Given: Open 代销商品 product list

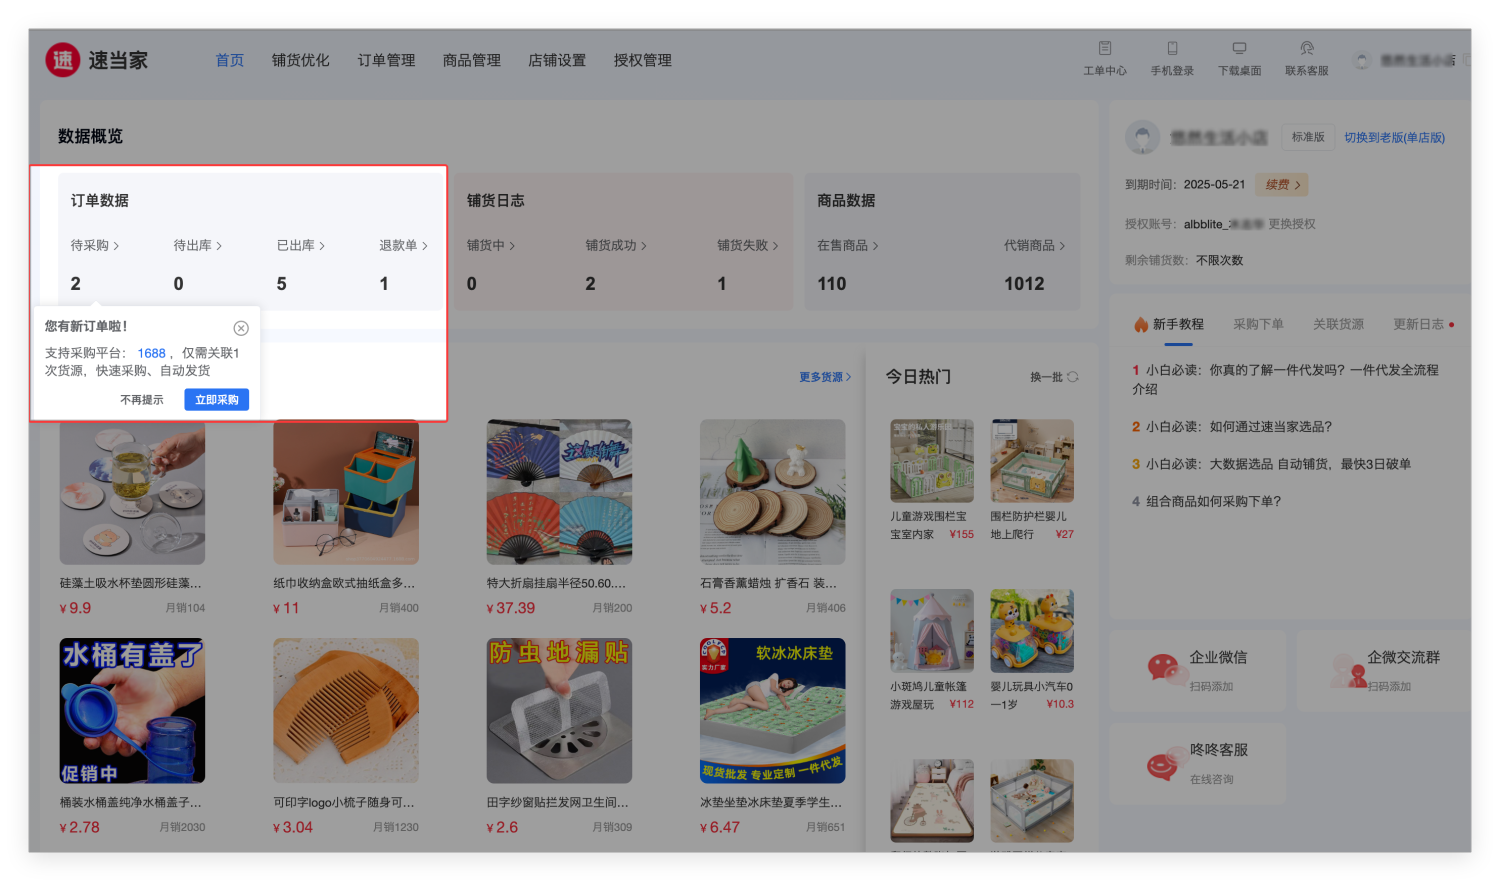Looking at the screenshot, I should [x=1062, y=246].
